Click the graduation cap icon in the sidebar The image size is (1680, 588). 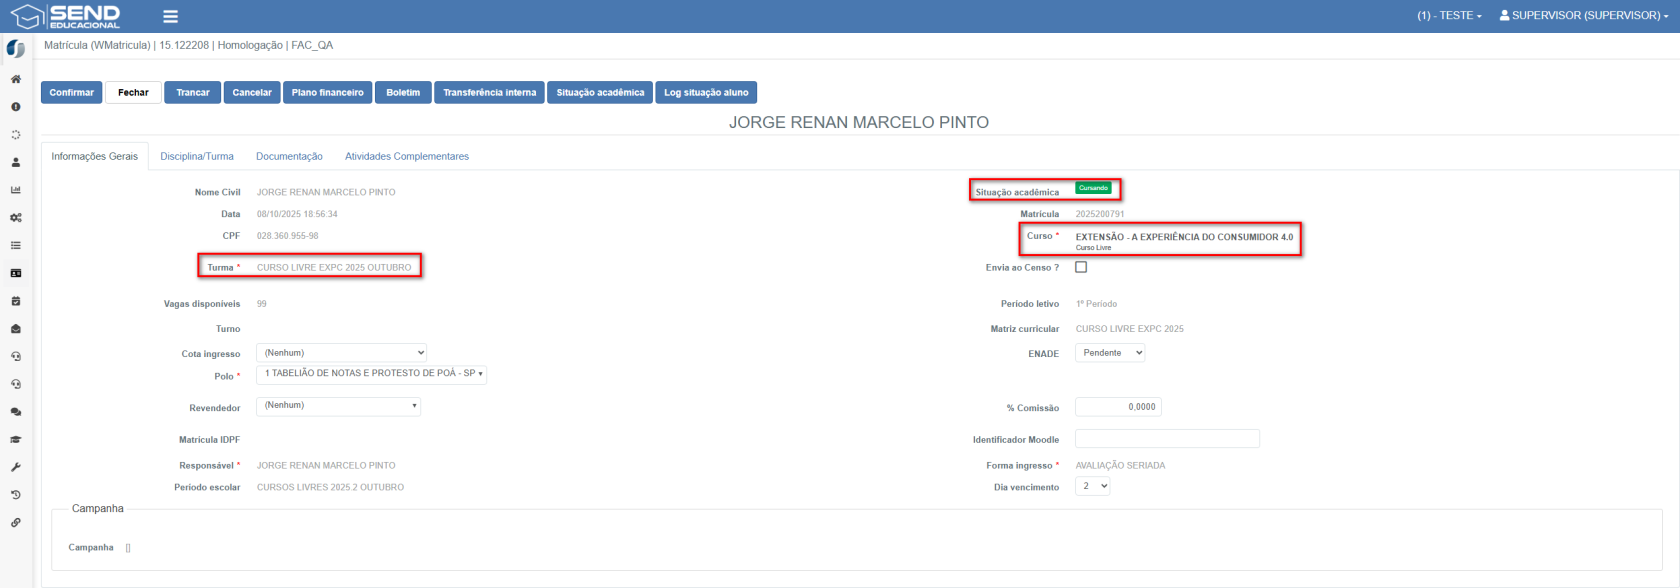point(16,440)
